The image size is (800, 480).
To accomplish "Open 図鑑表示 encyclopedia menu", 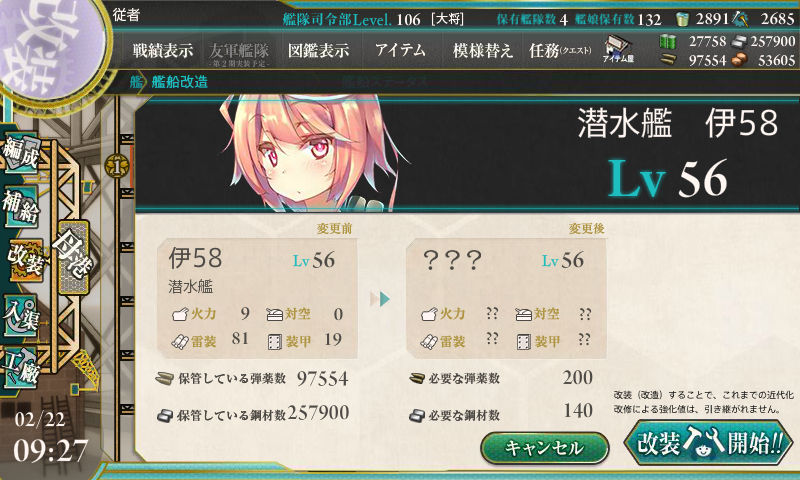I will (318, 50).
